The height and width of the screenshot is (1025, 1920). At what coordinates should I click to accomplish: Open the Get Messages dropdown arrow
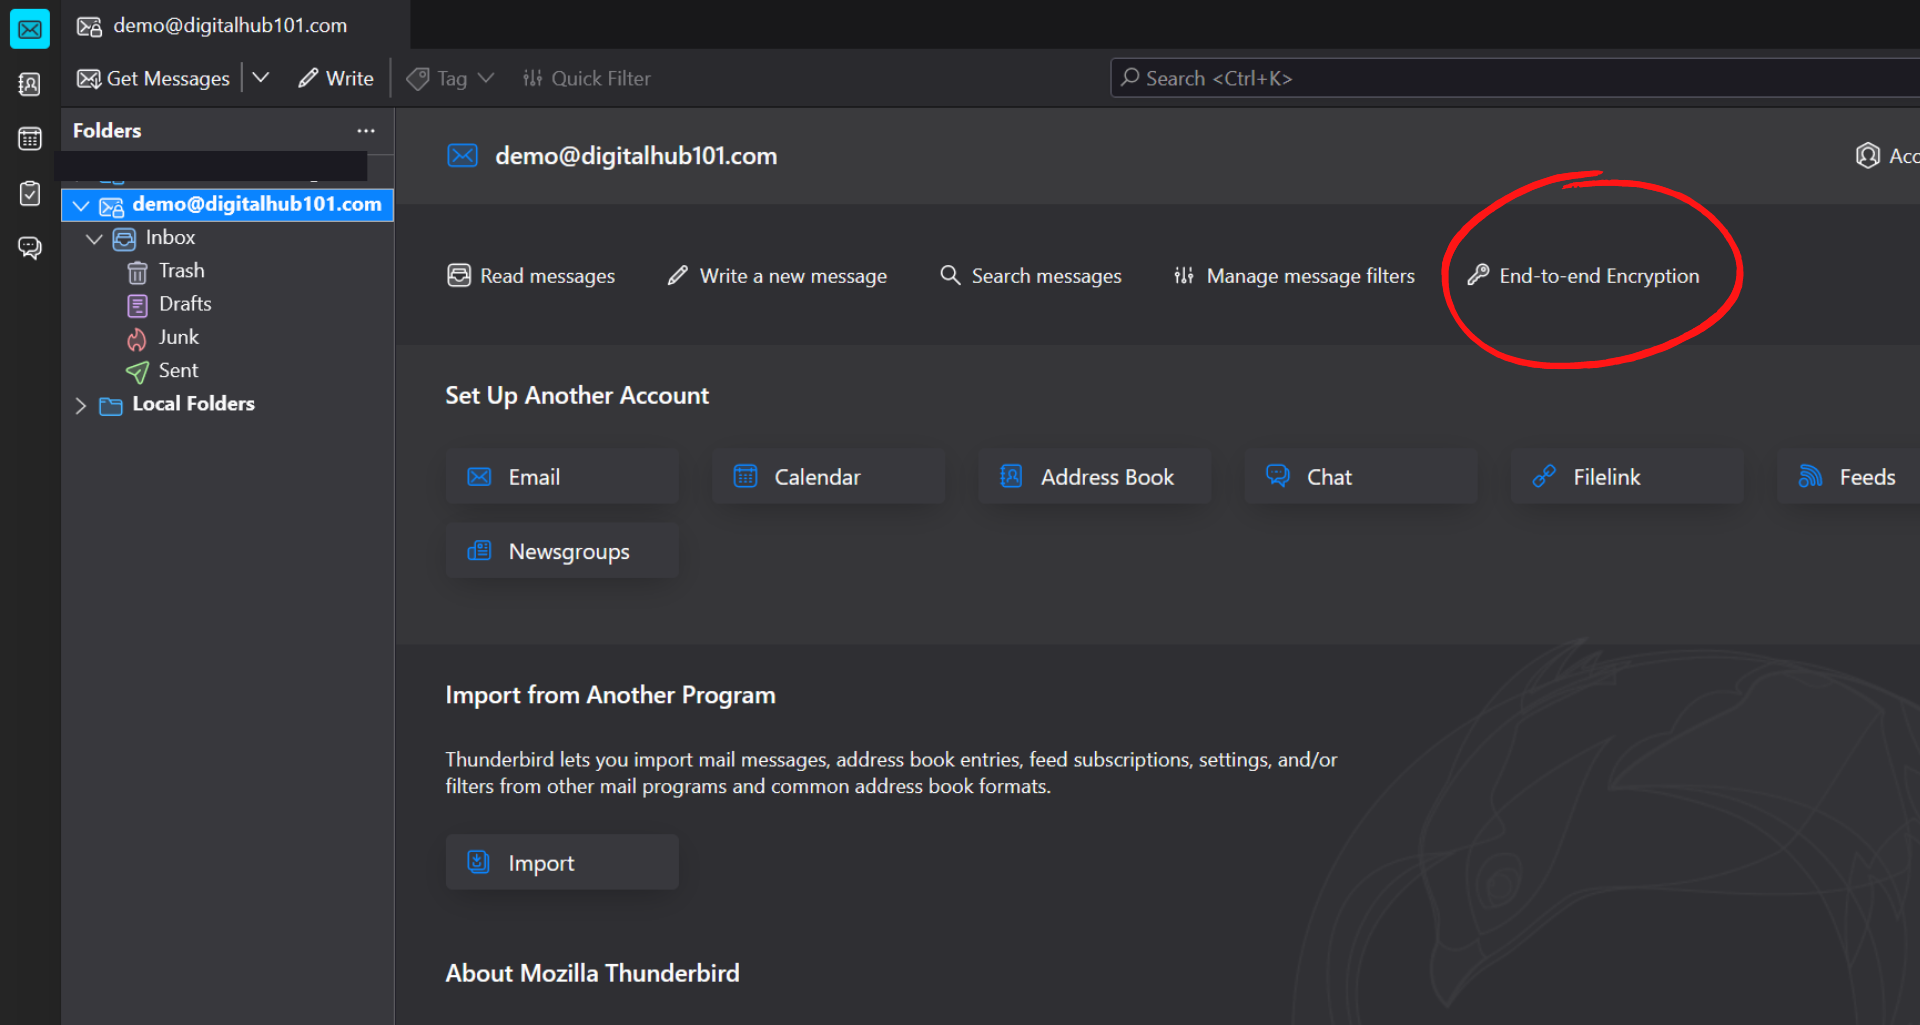(260, 78)
